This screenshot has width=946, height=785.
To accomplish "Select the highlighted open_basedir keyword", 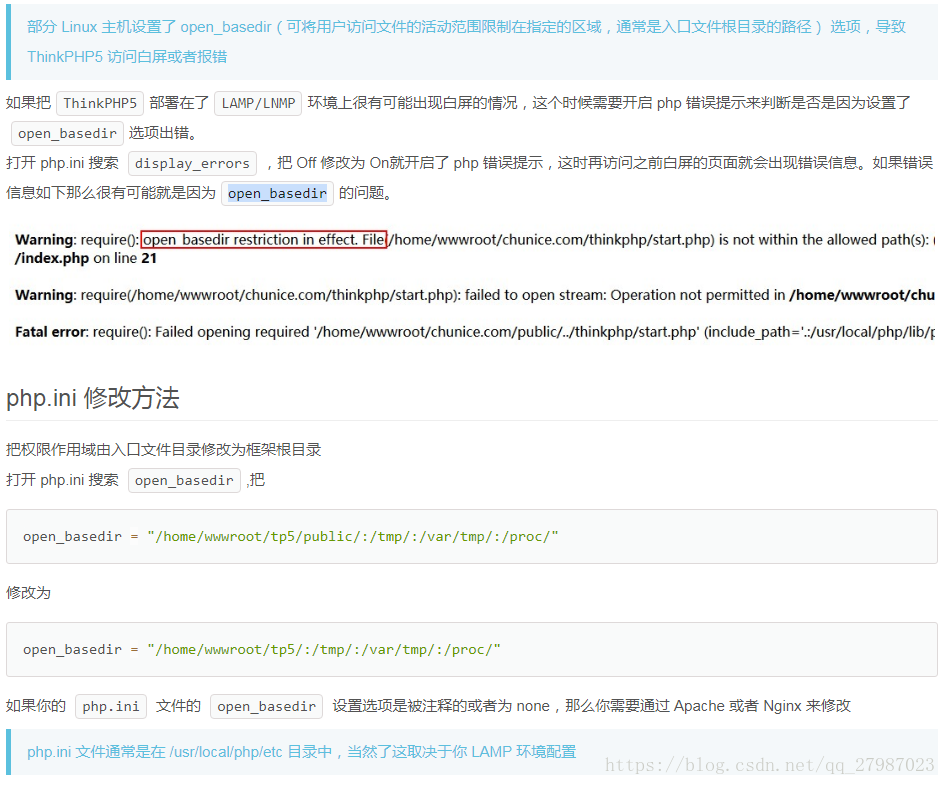I will (277, 193).
